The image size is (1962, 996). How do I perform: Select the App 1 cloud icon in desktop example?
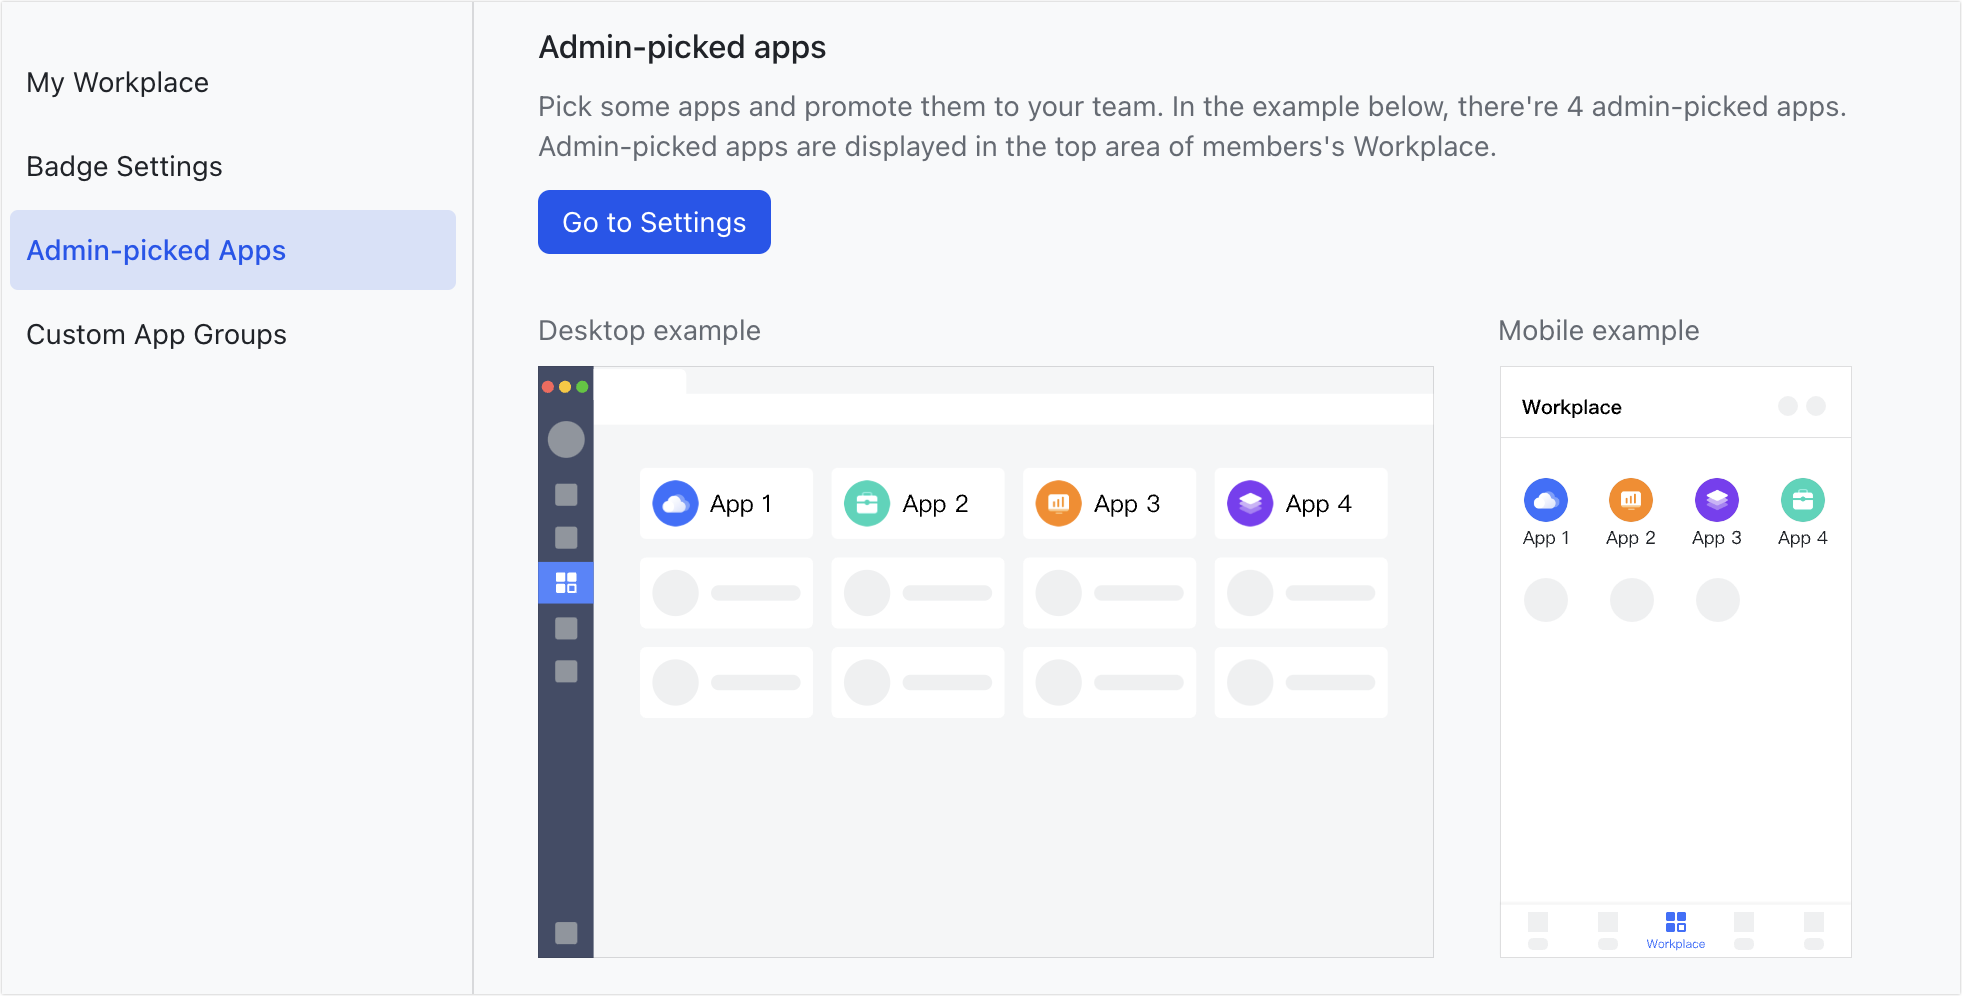point(676,503)
